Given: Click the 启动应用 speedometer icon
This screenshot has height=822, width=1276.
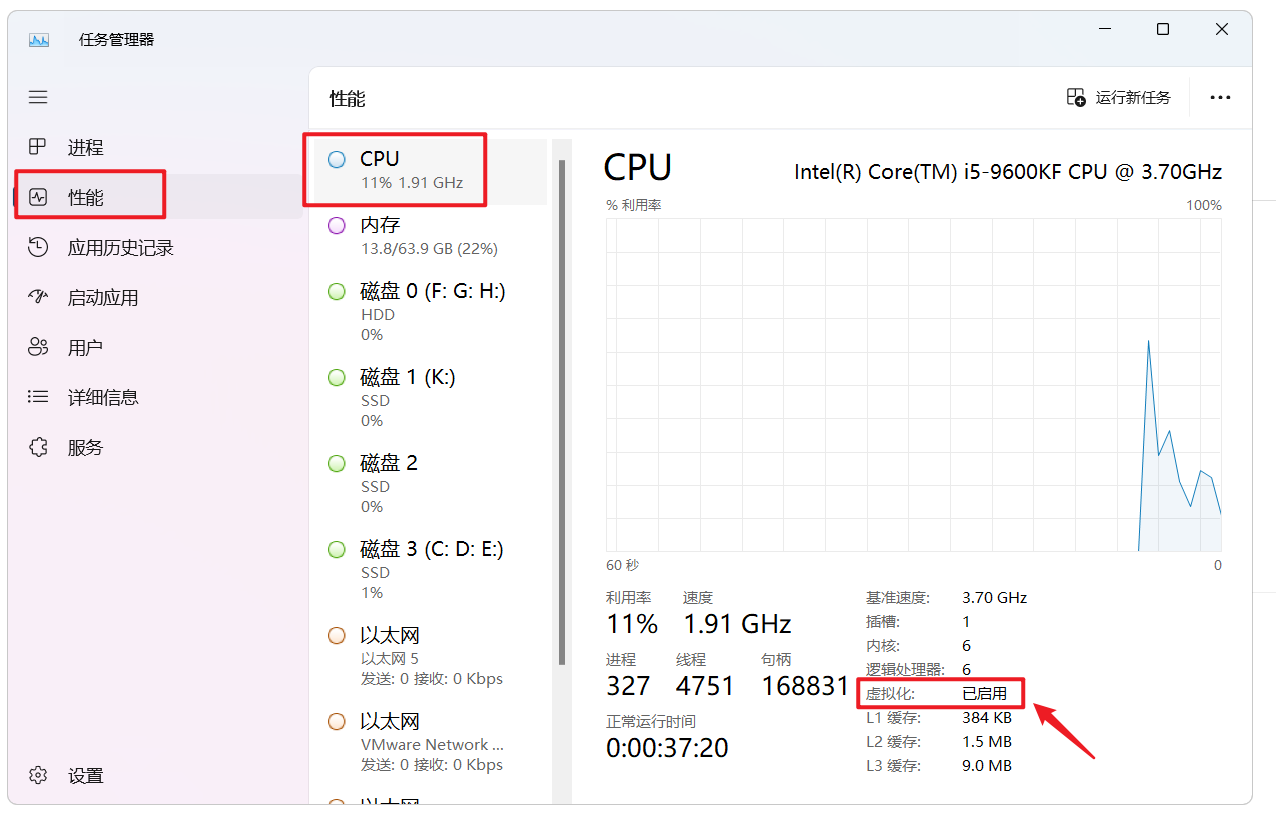Looking at the screenshot, I should (38, 297).
